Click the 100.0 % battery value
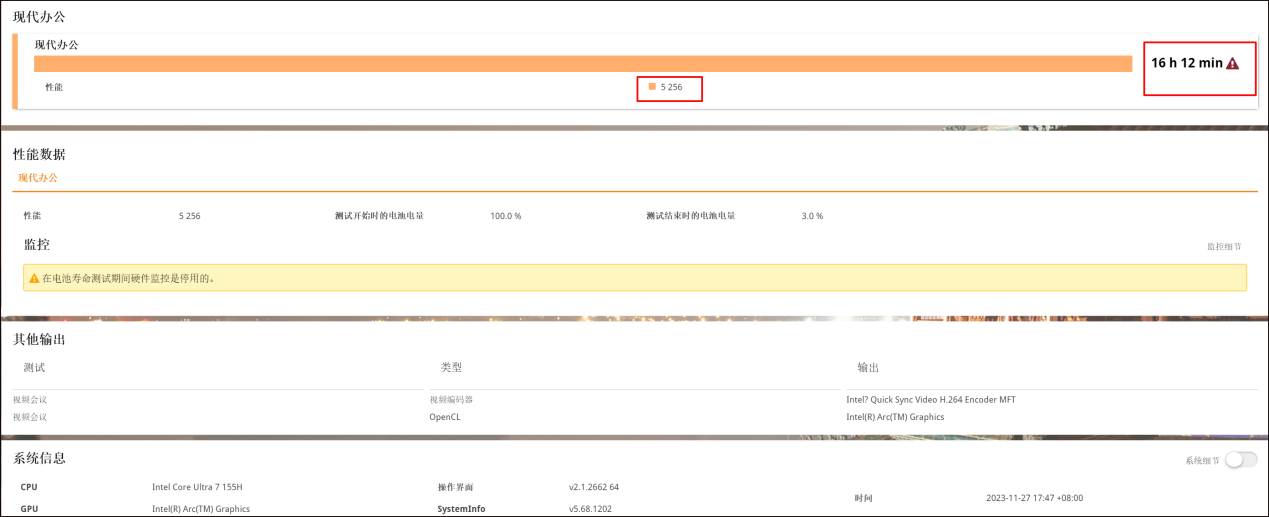This screenshot has height=517, width=1269. point(505,216)
